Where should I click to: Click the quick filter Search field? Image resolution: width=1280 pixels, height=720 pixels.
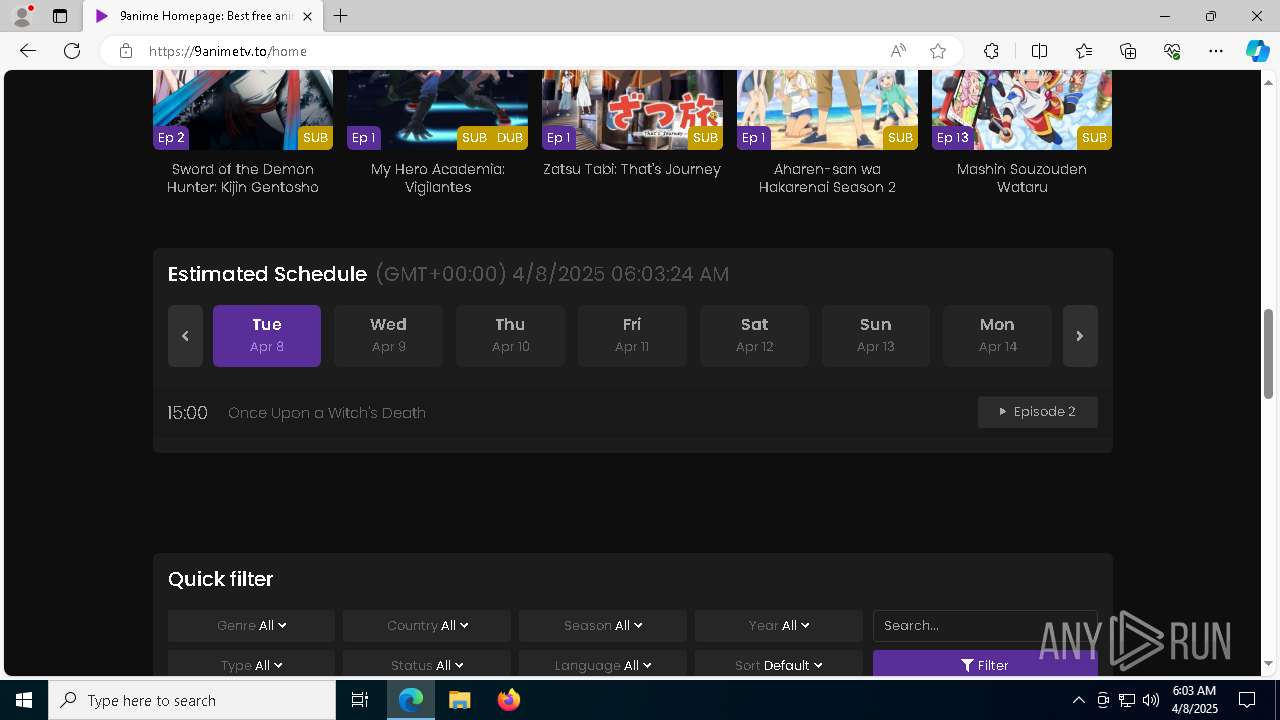985,626
